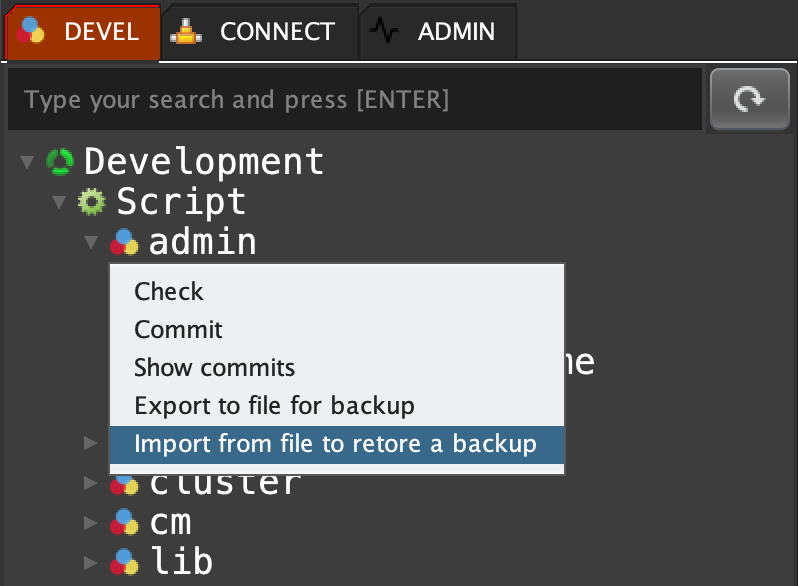Choose Check from the context menu
Viewport: 798px width, 586px height.
(169, 292)
